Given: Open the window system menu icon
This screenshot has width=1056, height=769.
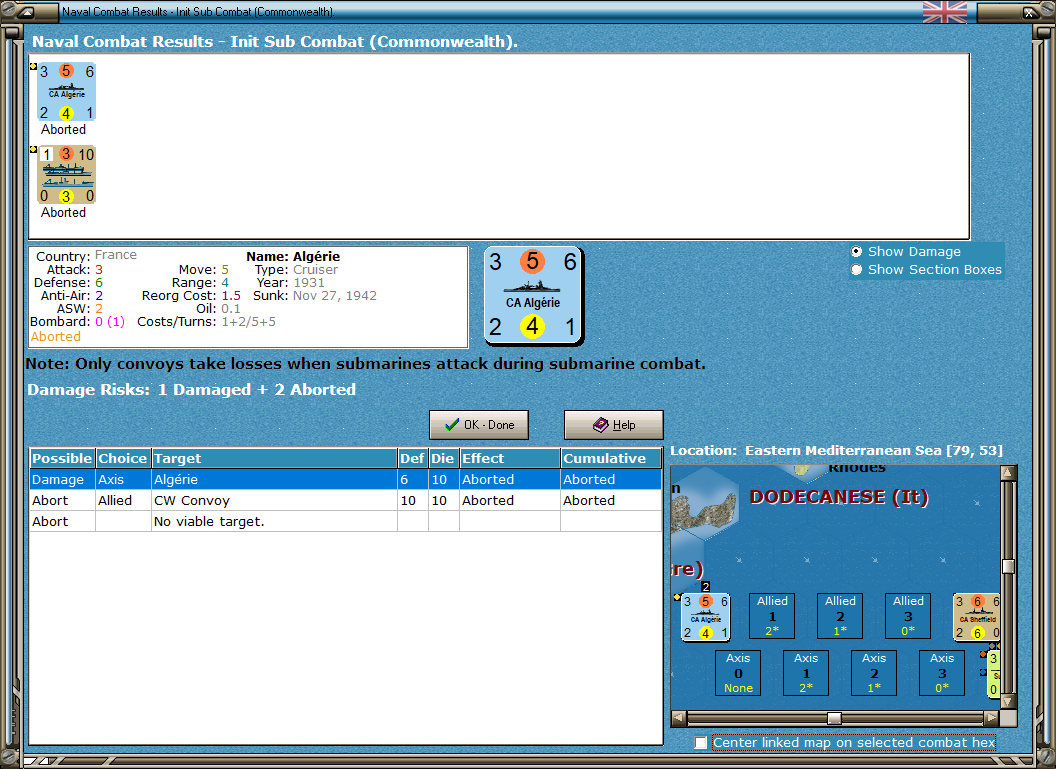Looking at the screenshot, I should 26,11.
